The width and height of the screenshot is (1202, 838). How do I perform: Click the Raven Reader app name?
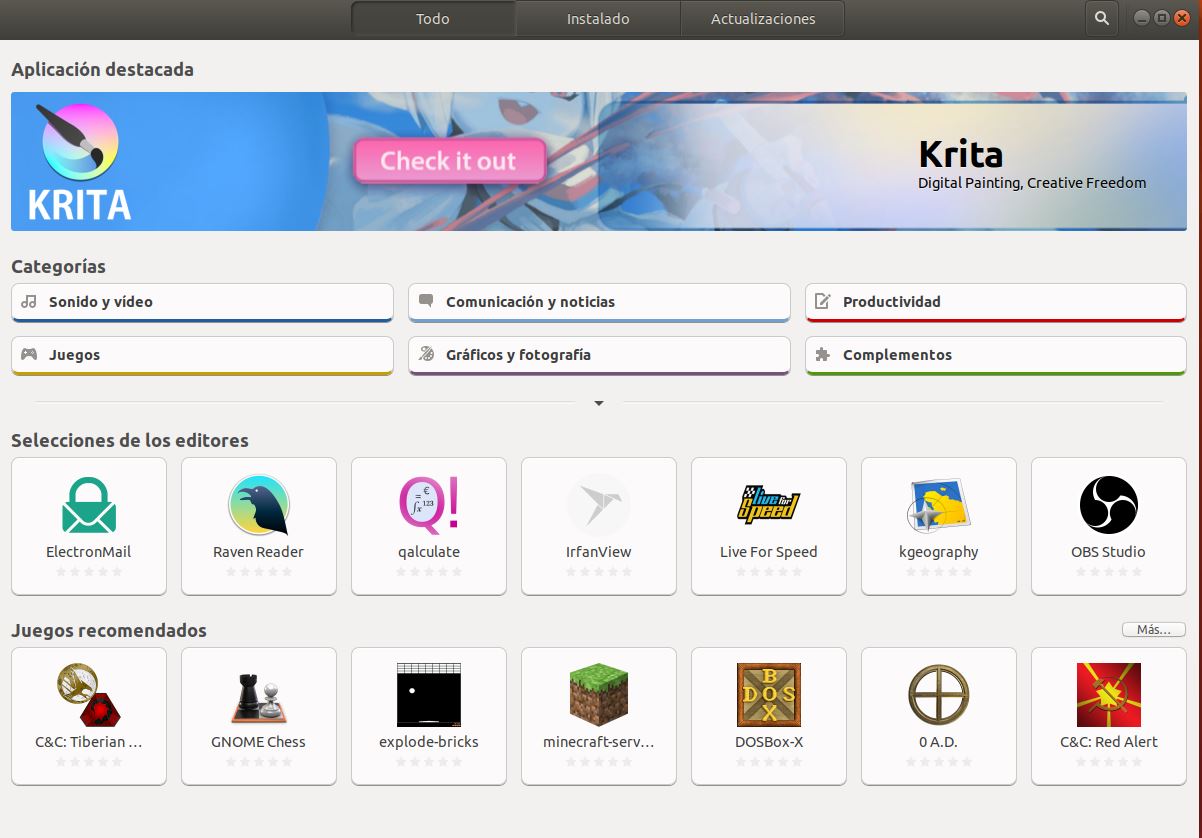point(259,552)
